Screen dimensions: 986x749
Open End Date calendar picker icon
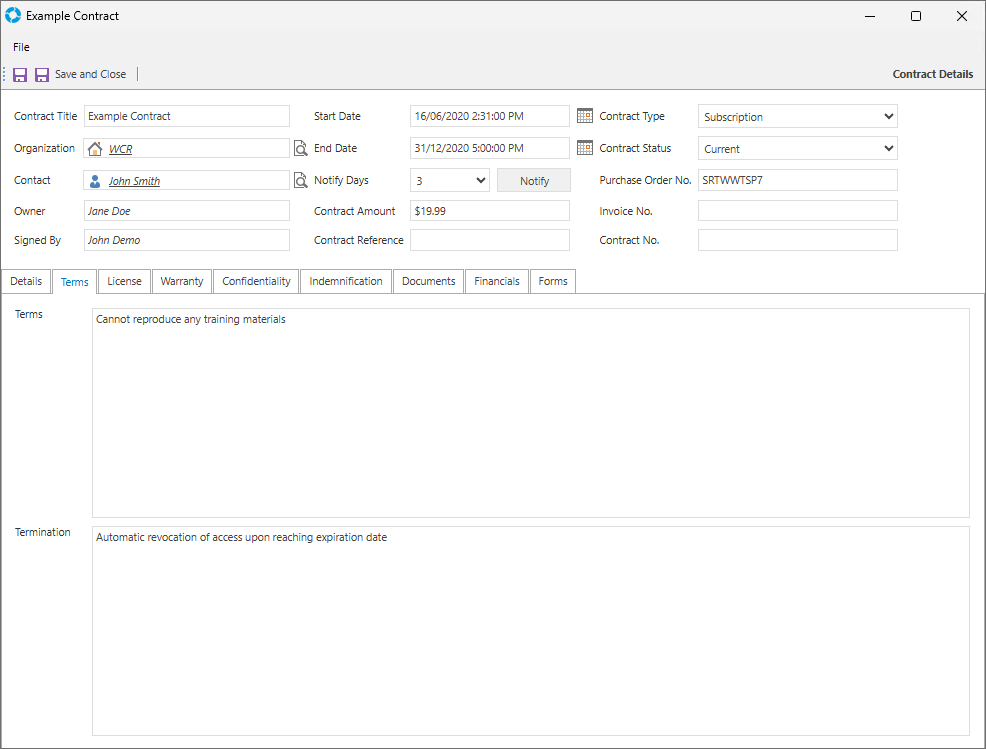point(585,148)
